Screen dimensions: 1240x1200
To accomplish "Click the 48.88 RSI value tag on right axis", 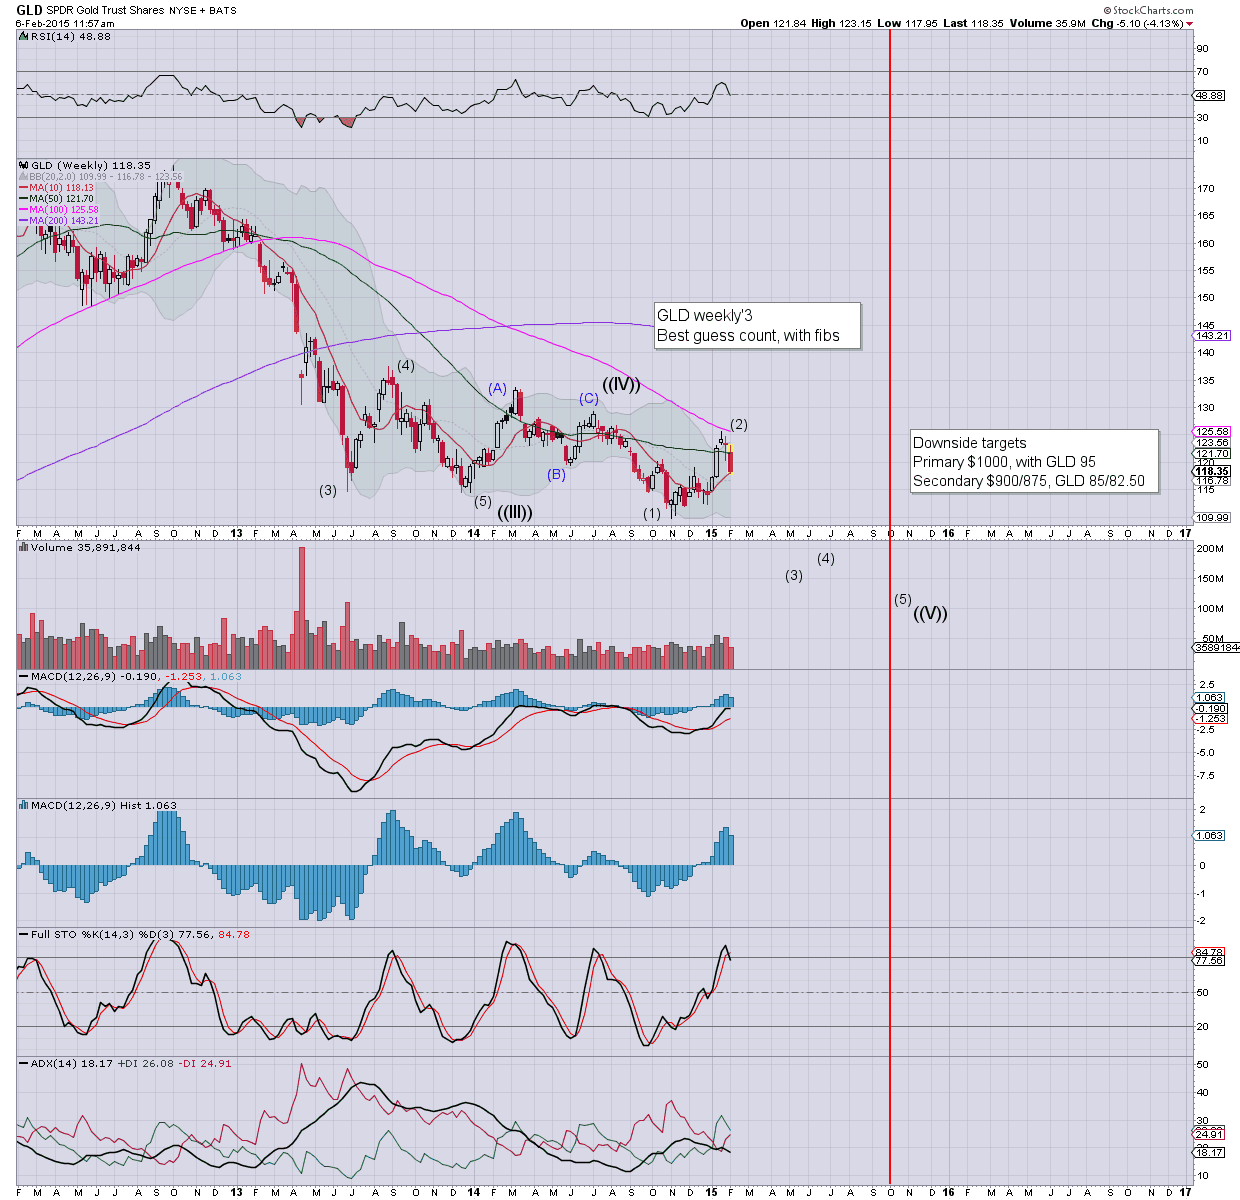I will [x=1210, y=95].
